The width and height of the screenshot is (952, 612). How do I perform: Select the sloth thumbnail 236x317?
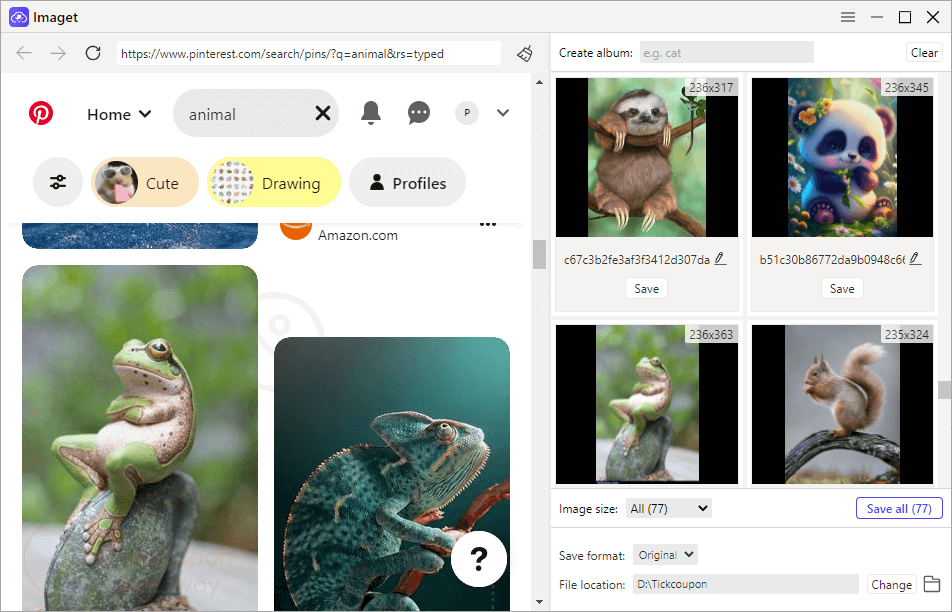point(647,157)
